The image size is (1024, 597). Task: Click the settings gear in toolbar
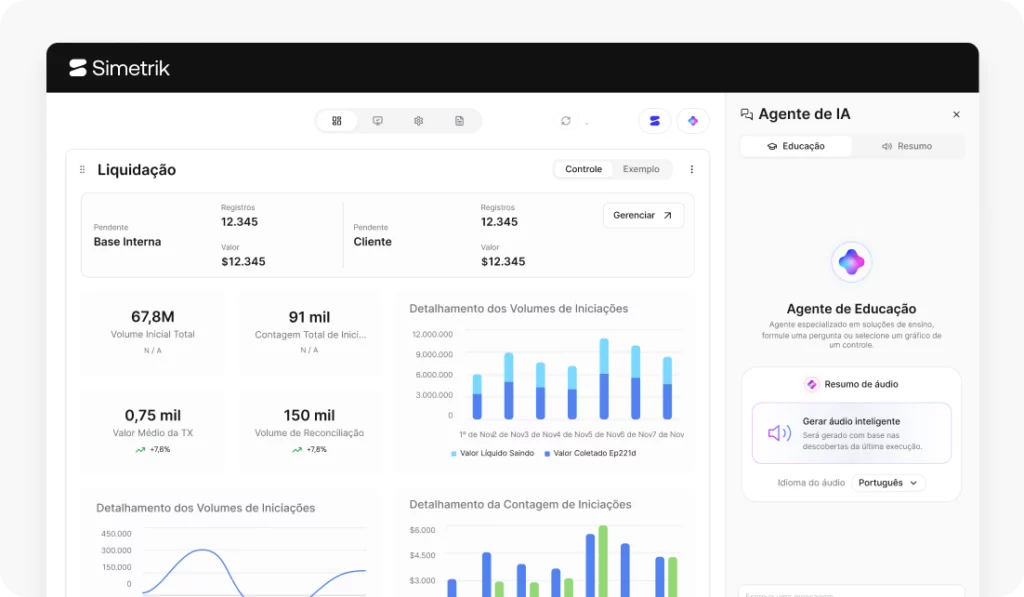[419, 121]
